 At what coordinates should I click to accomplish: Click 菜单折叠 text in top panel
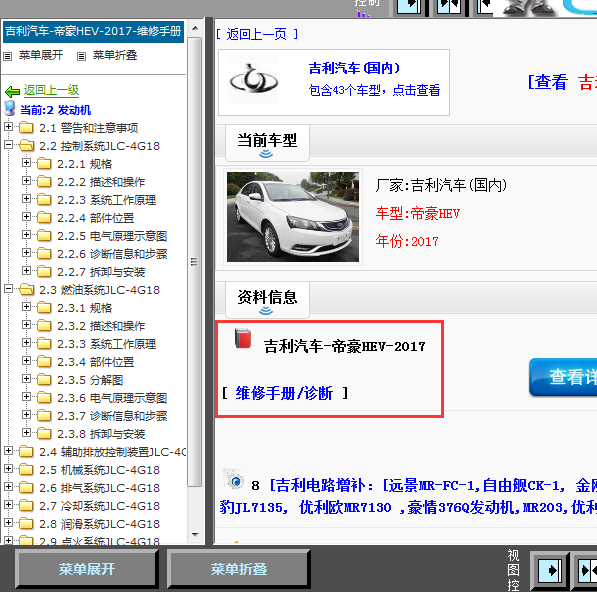coord(115,55)
